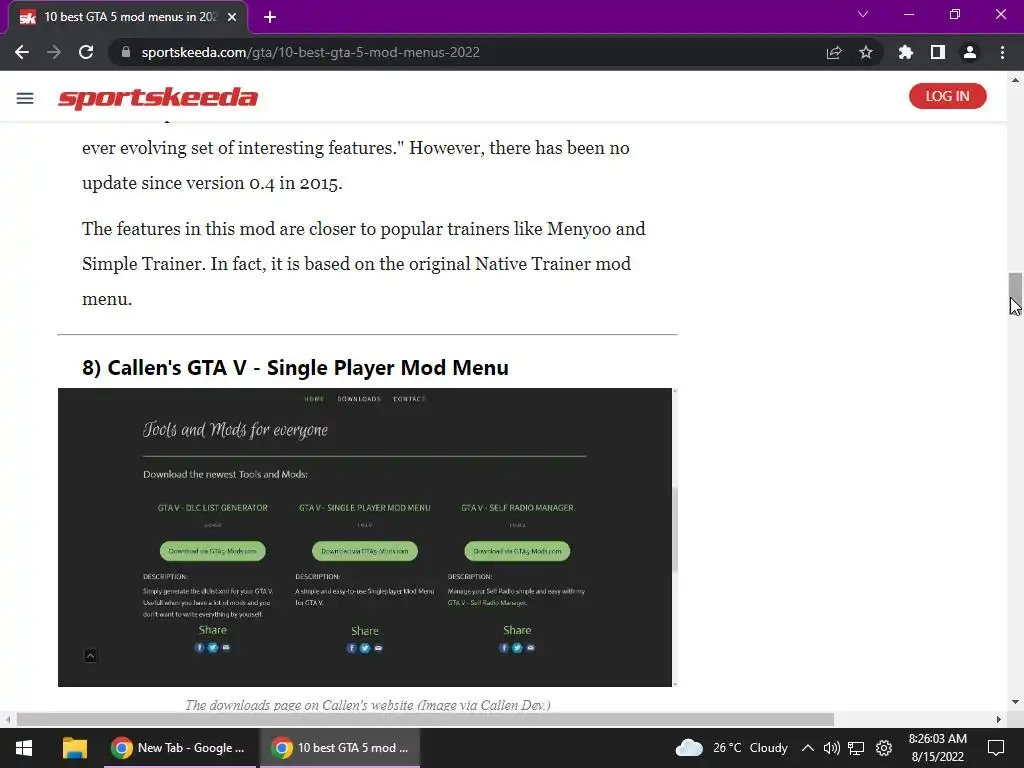The width and height of the screenshot is (1024, 768).
Task: Open the Sportskeeda hamburger menu
Action: click(x=25, y=98)
